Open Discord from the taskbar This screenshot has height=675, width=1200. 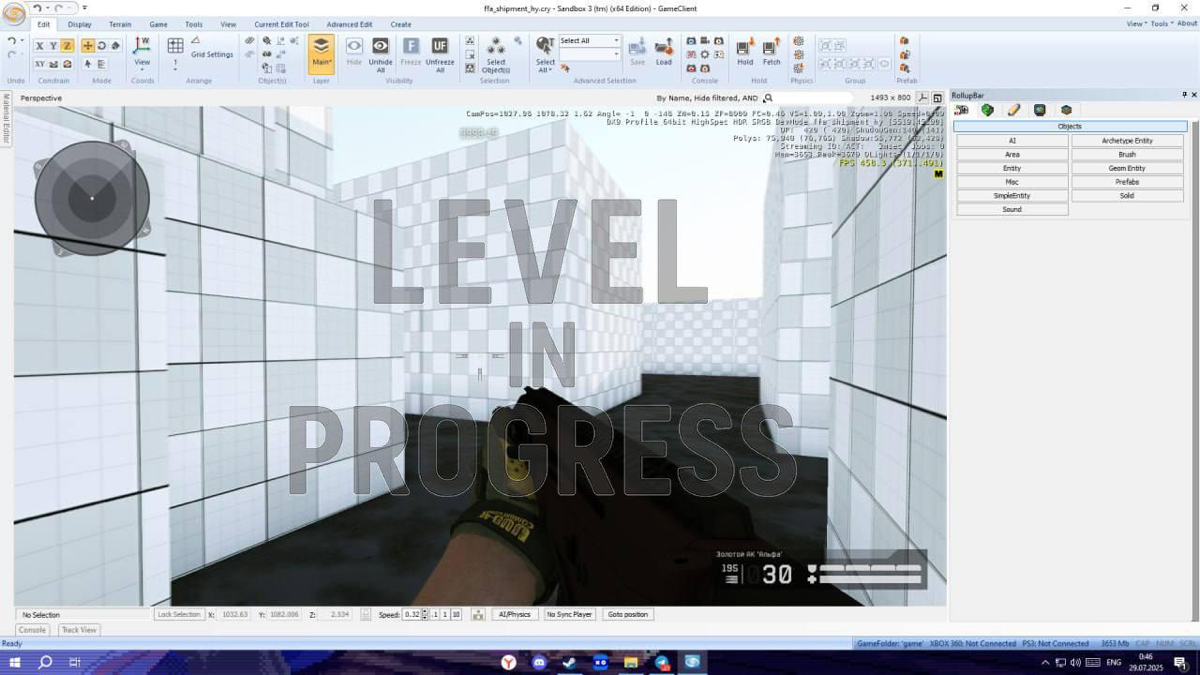tap(540, 662)
